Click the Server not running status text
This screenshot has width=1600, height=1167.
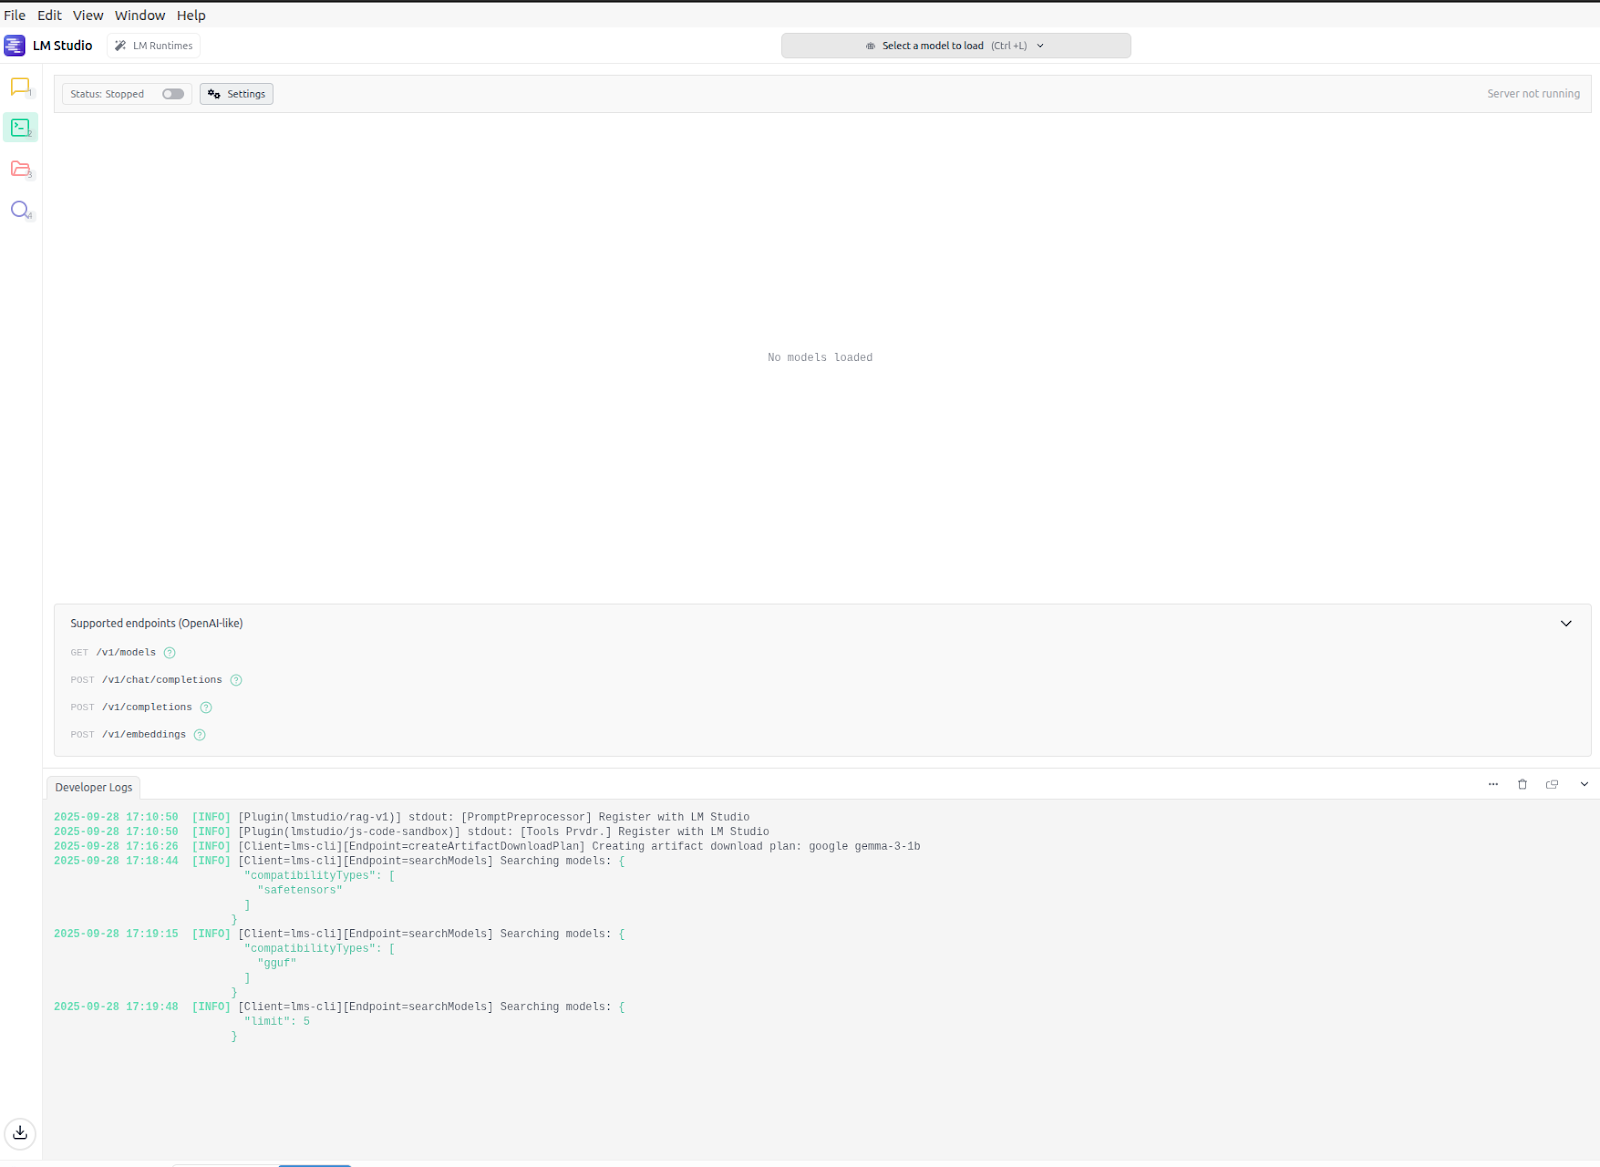(1533, 93)
